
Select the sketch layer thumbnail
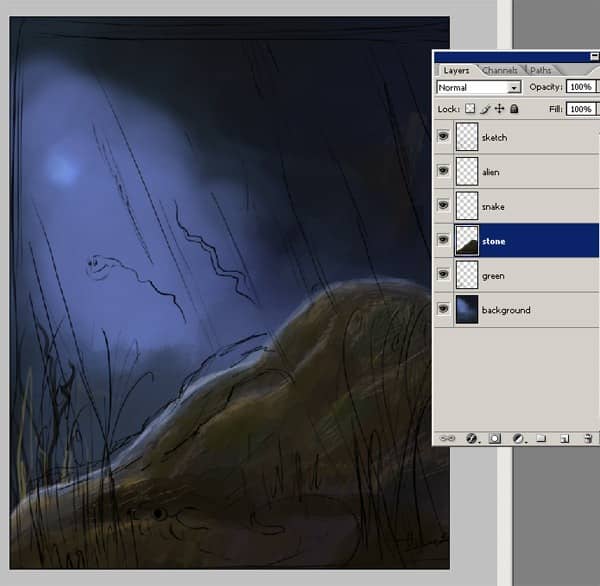coord(467,137)
